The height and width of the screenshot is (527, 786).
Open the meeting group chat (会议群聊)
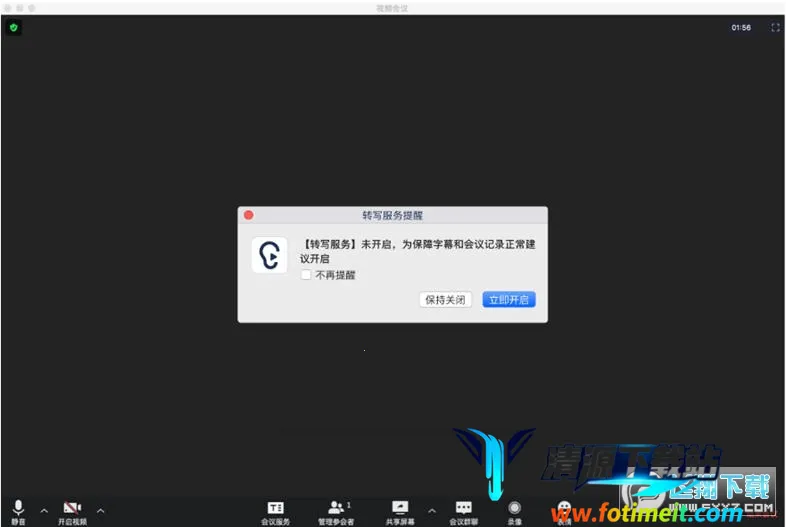[x=463, y=510]
